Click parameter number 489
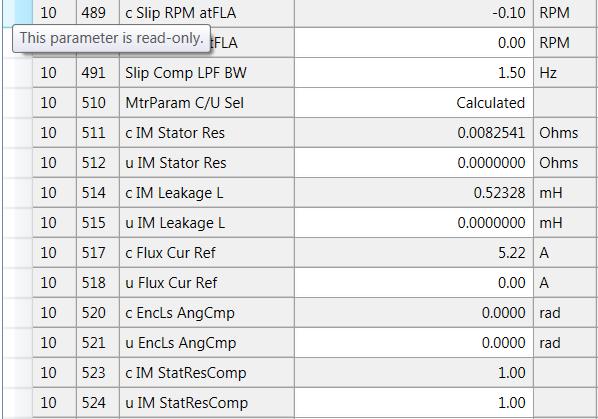 click(x=93, y=13)
